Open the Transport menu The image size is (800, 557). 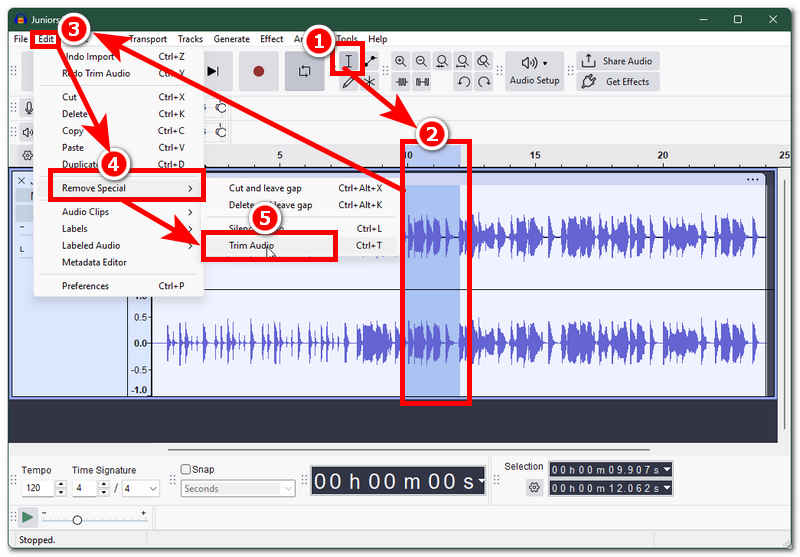tap(147, 39)
